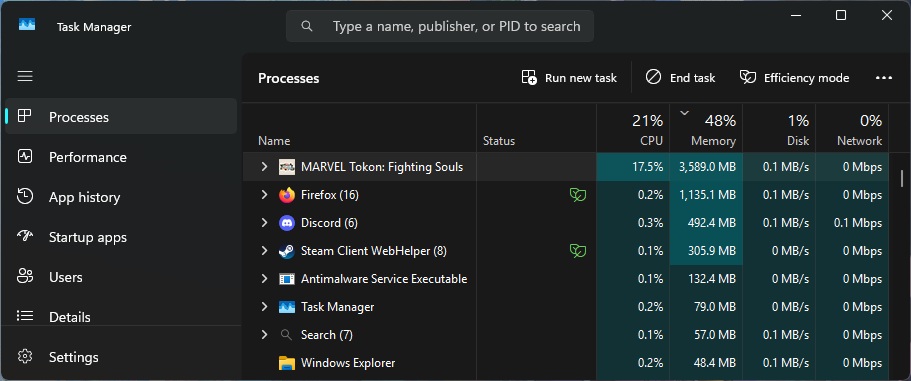The height and width of the screenshot is (381, 911).
Task: Click the Windows Explorer folder icon
Action: pyautogui.click(x=287, y=363)
